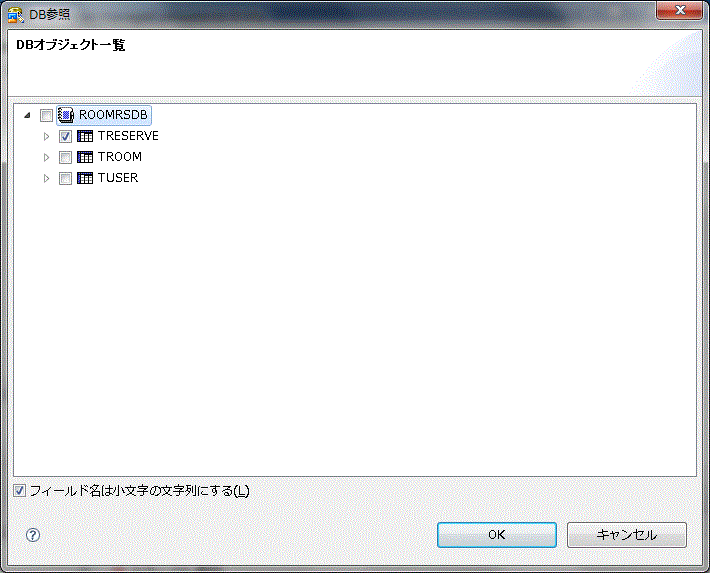This screenshot has height=573, width=710.
Task: Check the TROOM checkbox
Action: 65,157
